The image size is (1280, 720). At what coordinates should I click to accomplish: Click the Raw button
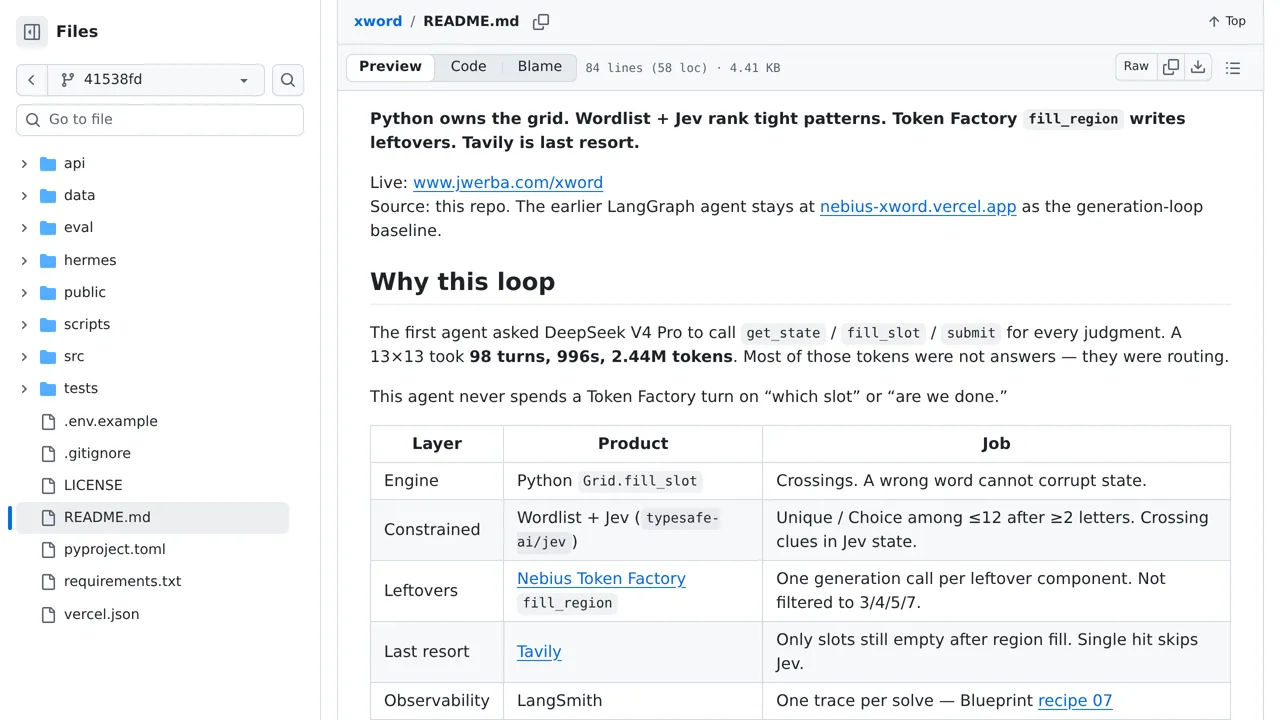click(1136, 67)
